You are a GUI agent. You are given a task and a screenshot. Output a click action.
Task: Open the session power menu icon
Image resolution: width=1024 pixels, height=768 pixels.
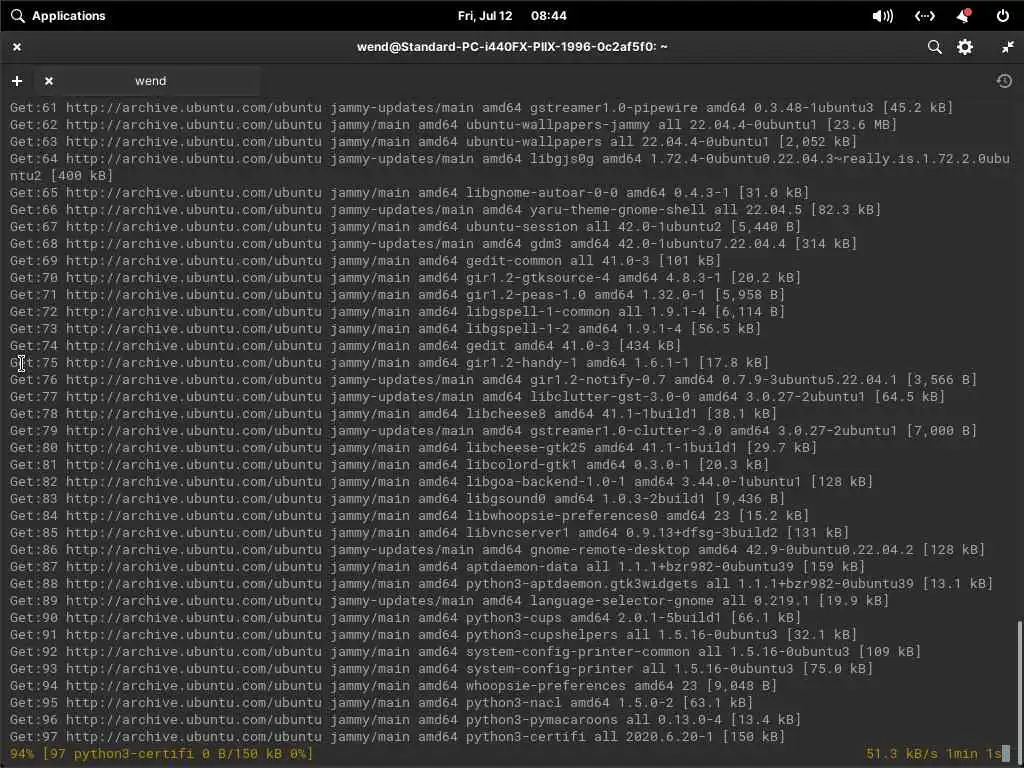(1003, 16)
